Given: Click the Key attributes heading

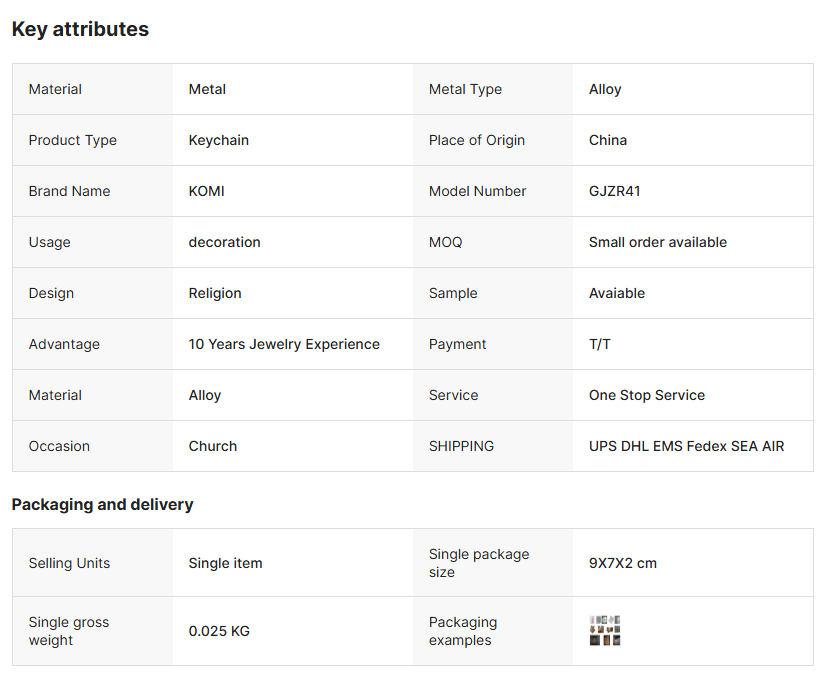Looking at the screenshot, I should tap(80, 29).
